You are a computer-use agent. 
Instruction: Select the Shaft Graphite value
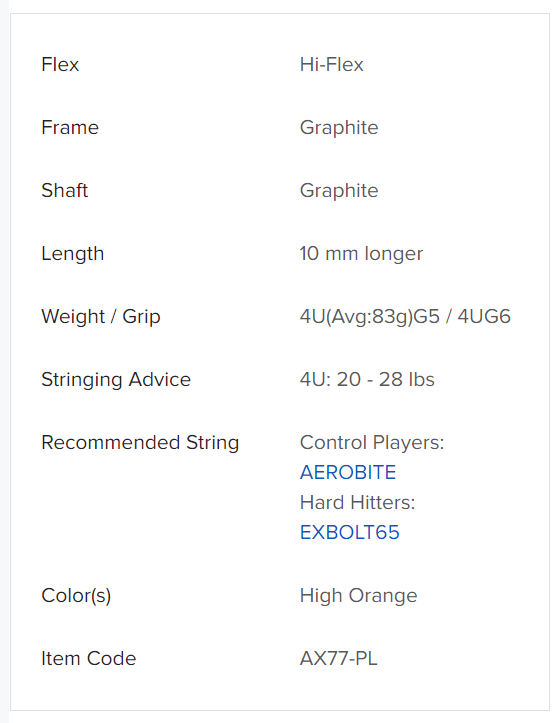pos(339,191)
